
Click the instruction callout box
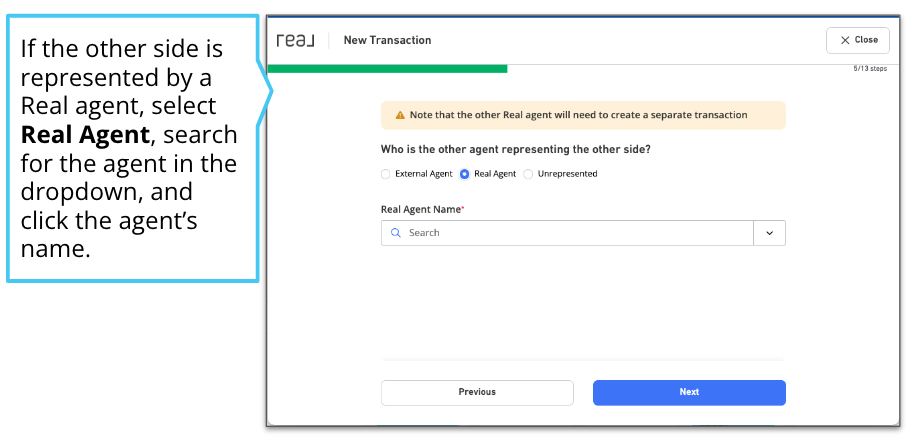[x=133, y=149]
